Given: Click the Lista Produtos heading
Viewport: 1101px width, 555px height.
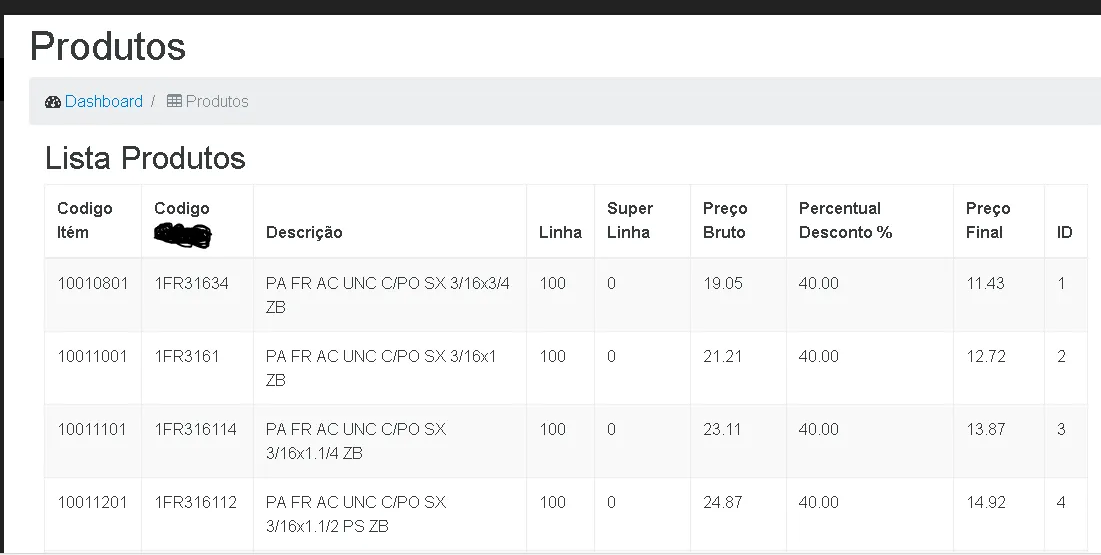Looking at the screenshot, I should 145,158.
